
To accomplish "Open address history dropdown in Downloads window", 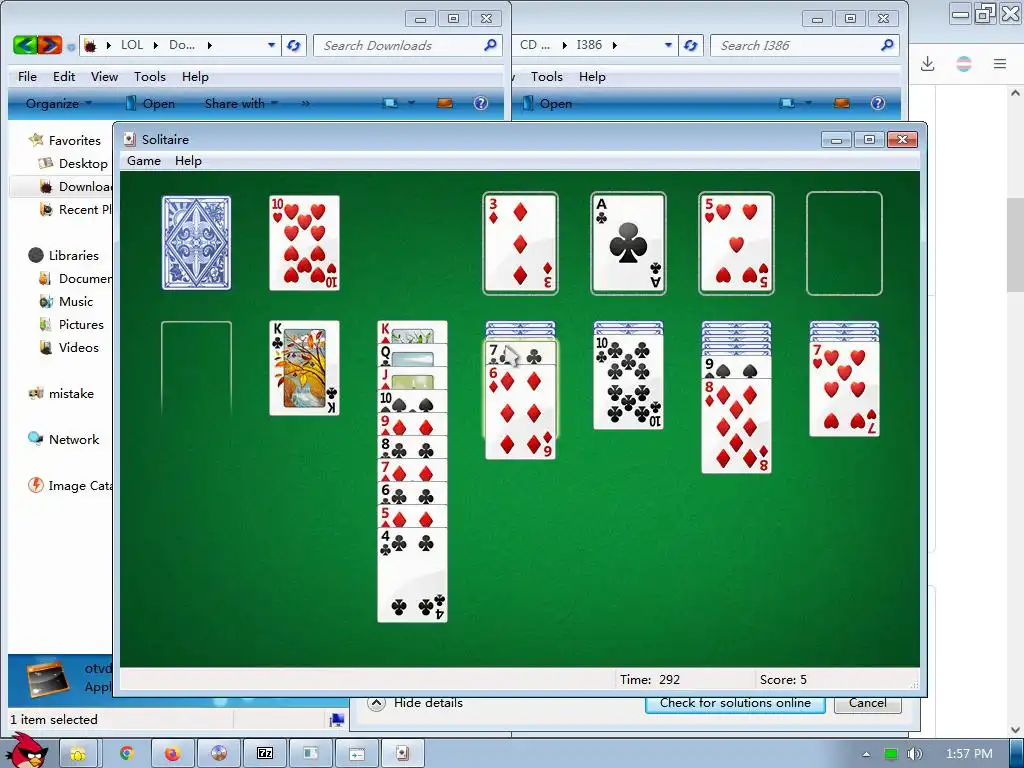I will pos(272,45).
